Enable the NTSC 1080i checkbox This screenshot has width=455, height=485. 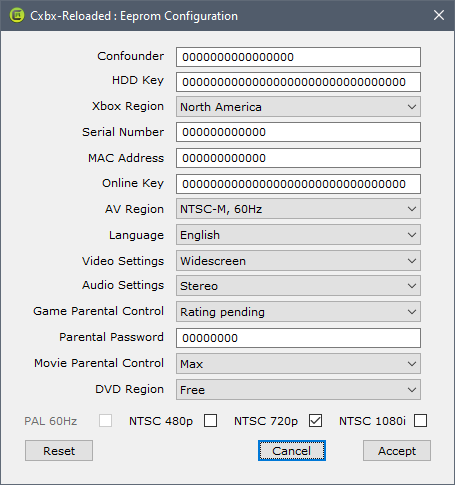(420, 421)
